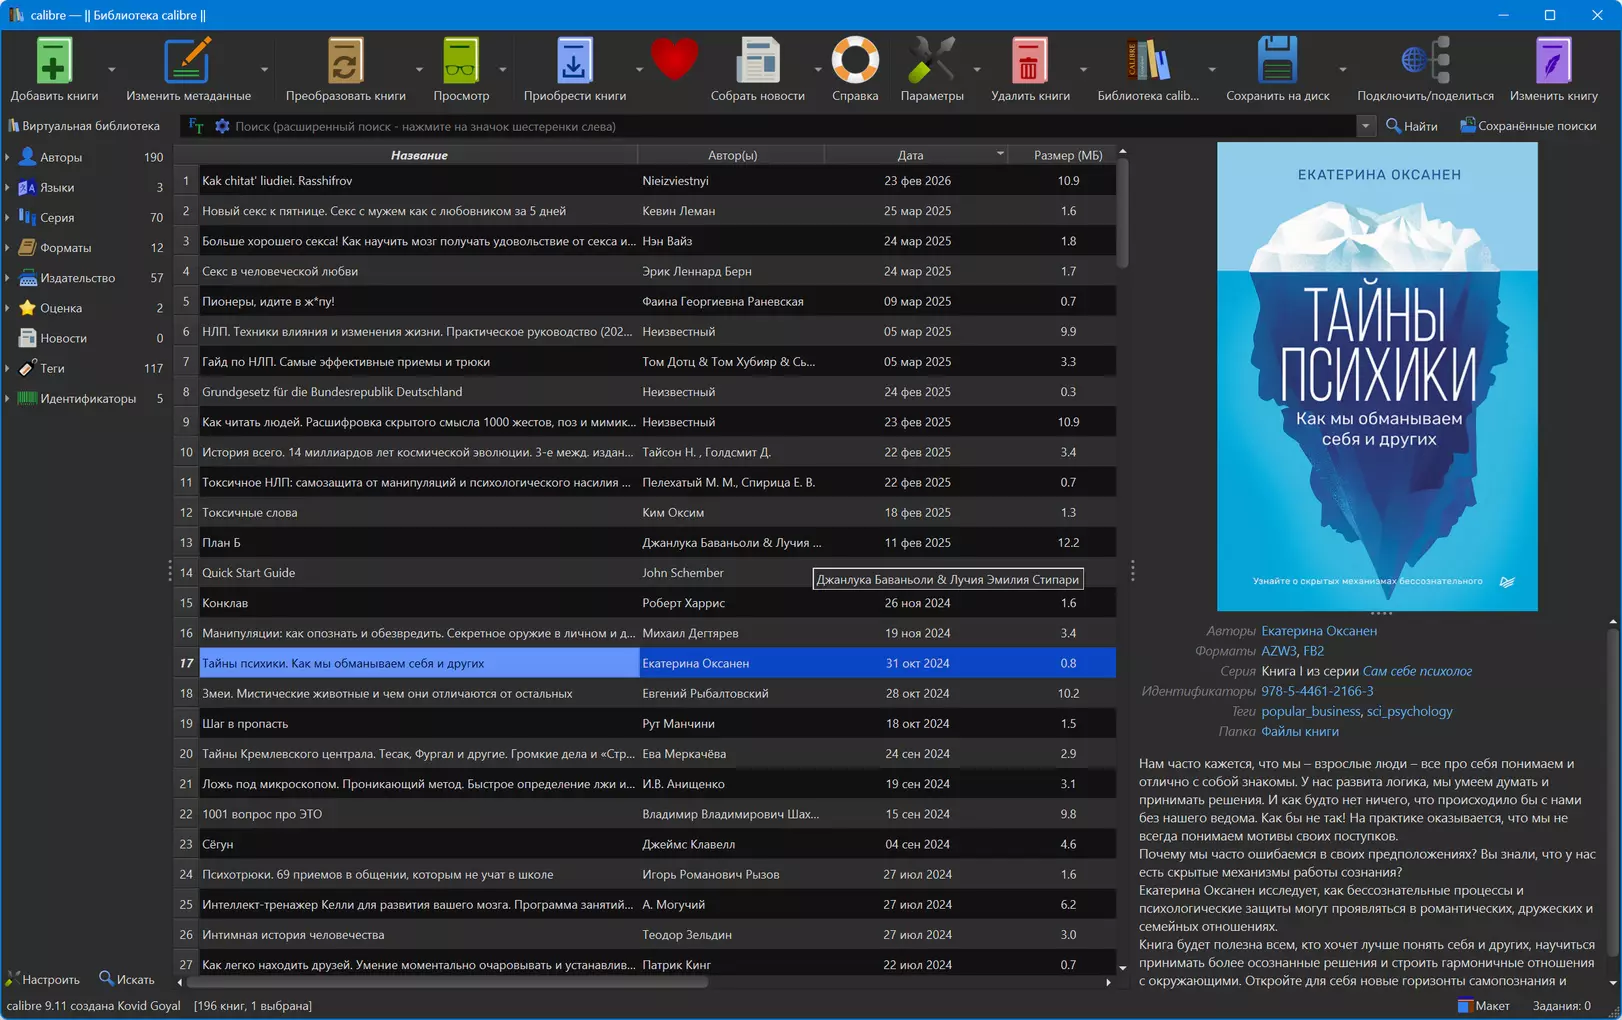The image size is (1622, 1020).
Task: Toggle the full text search icon
Action: [196, 126]
